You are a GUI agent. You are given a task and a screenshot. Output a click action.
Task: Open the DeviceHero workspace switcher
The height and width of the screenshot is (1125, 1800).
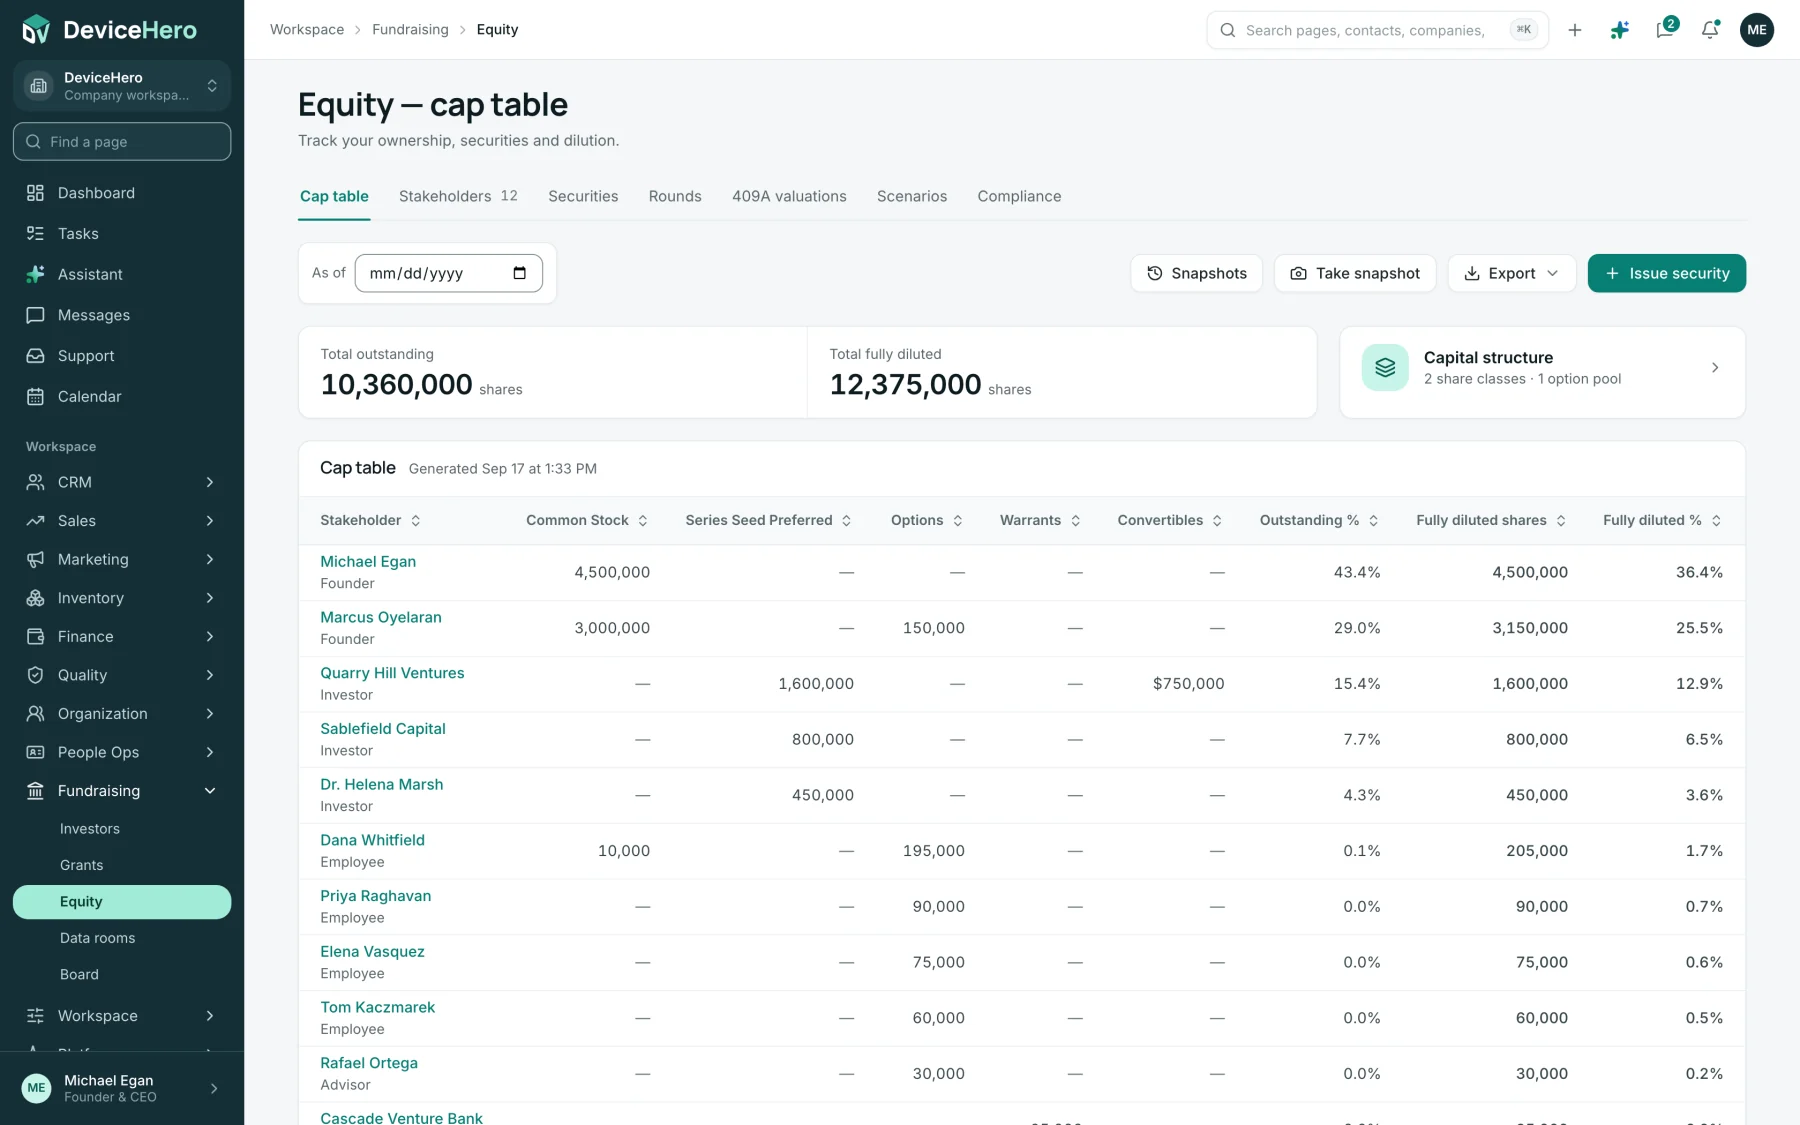click(122, 86)
